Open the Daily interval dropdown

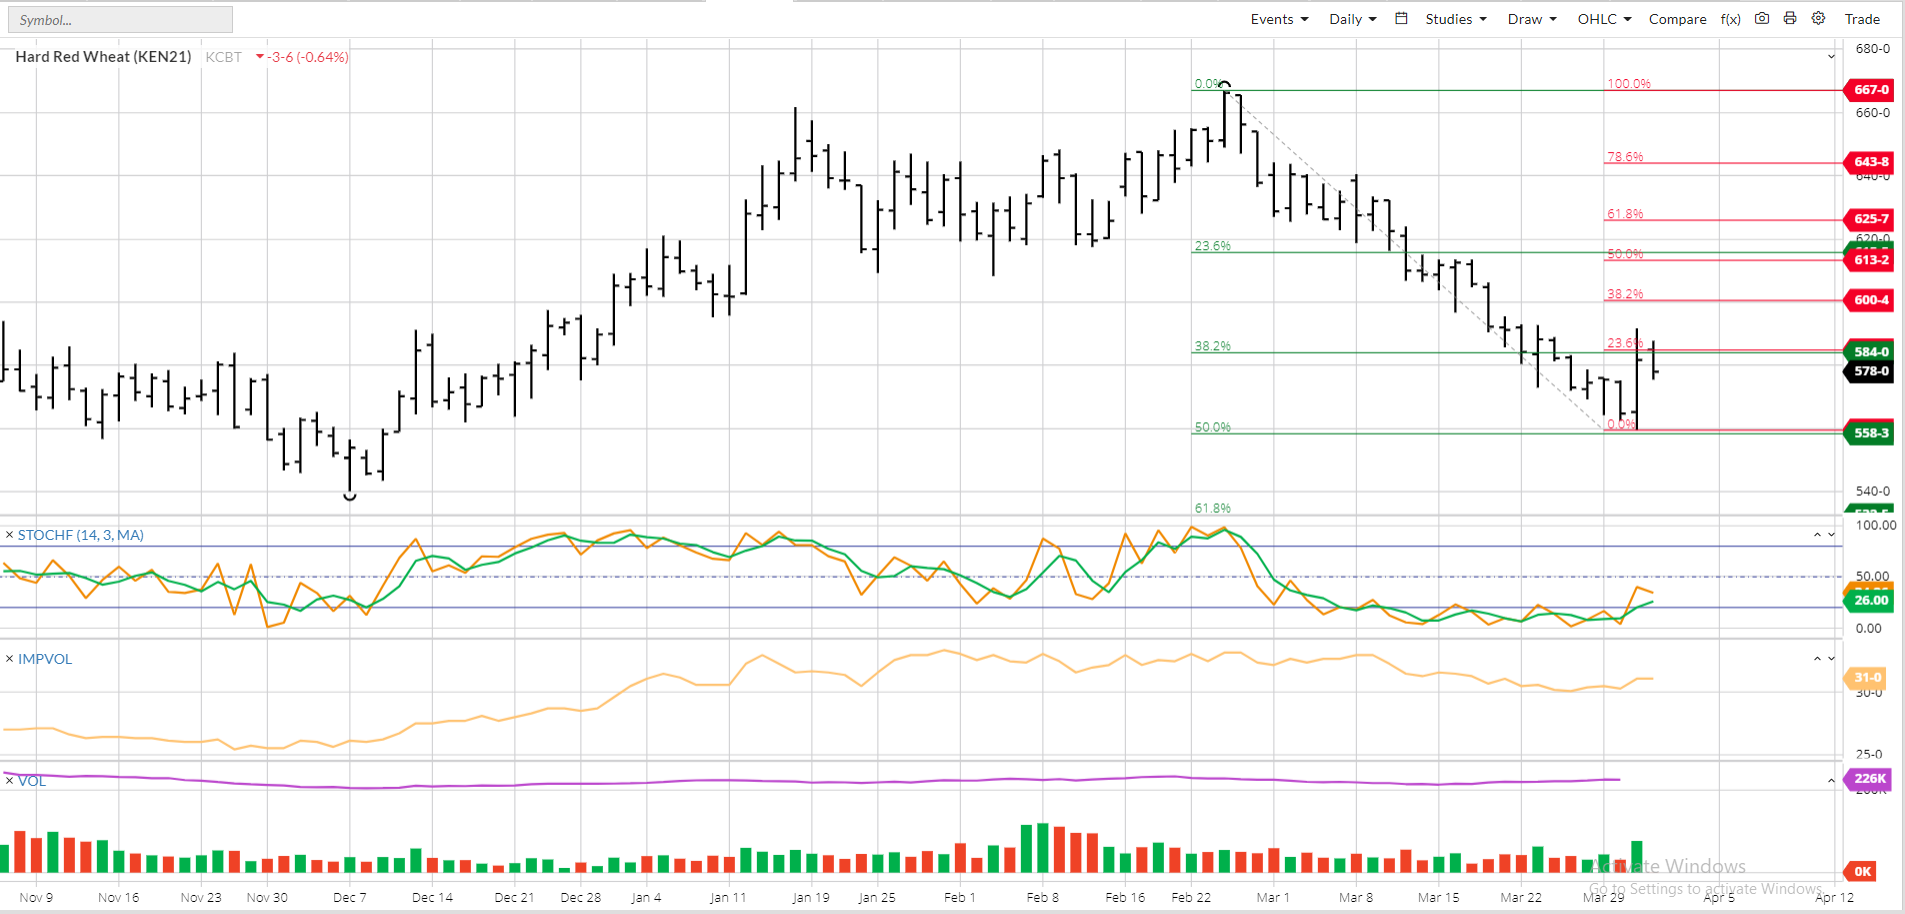click(1352, 19)
